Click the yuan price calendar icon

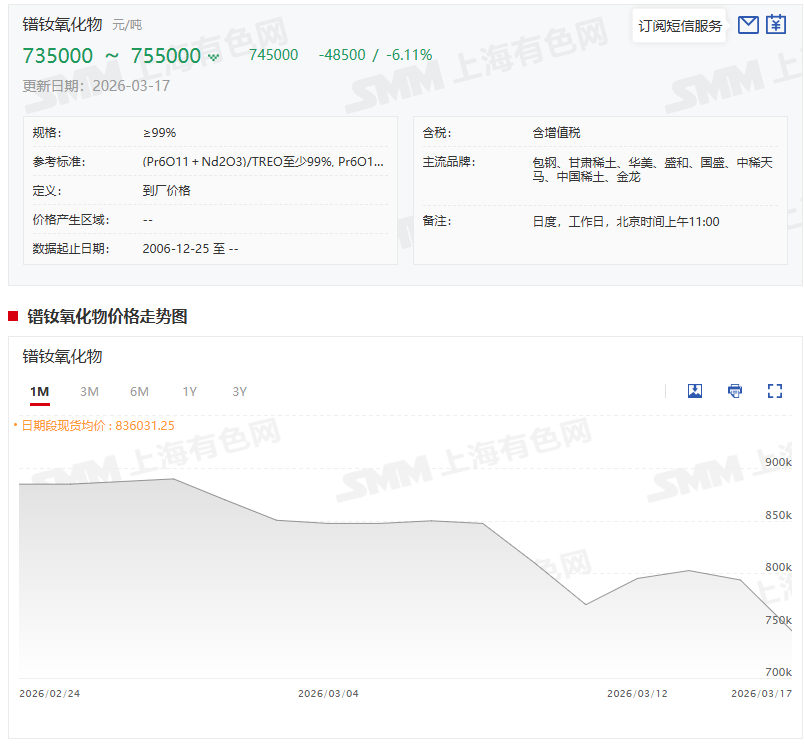(x=776, y=25)
